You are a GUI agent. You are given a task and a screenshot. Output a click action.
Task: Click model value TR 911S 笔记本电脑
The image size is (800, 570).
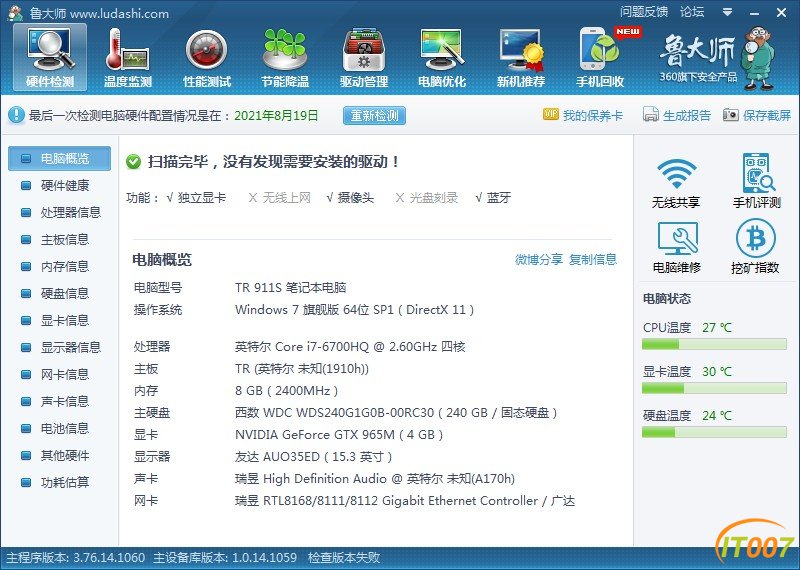pyautogui.click(x=290, y=288)
